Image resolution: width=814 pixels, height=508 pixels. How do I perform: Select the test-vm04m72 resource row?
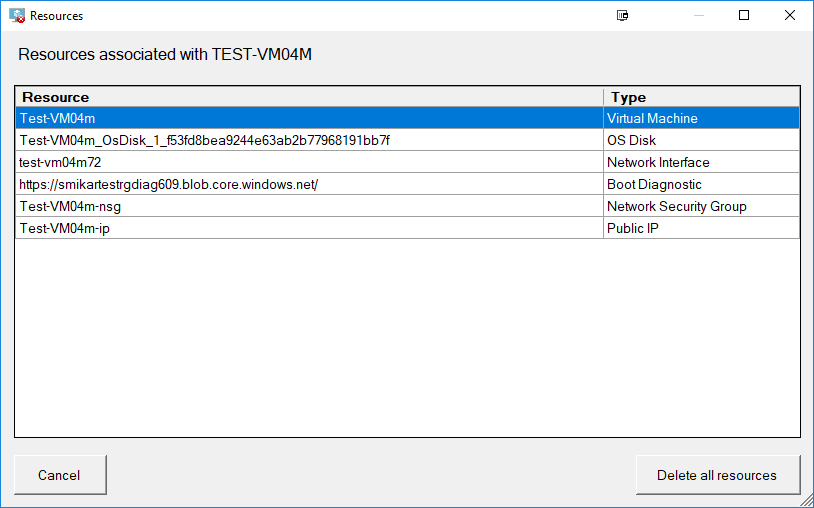(408, 162)
